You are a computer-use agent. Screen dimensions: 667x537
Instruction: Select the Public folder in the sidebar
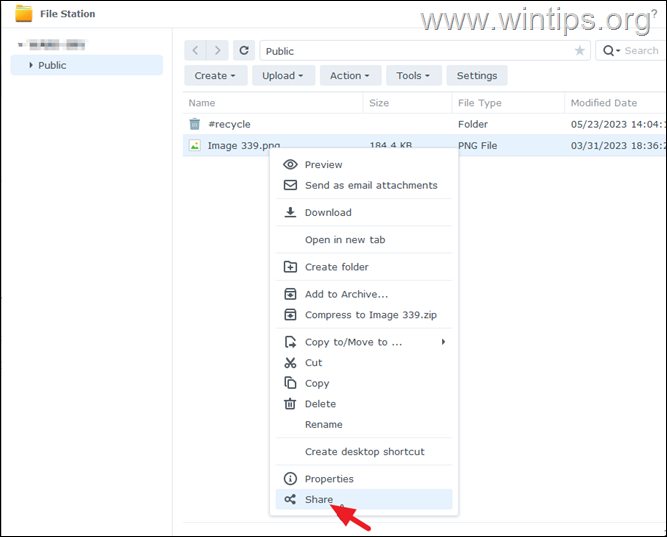tap(87, 65)
